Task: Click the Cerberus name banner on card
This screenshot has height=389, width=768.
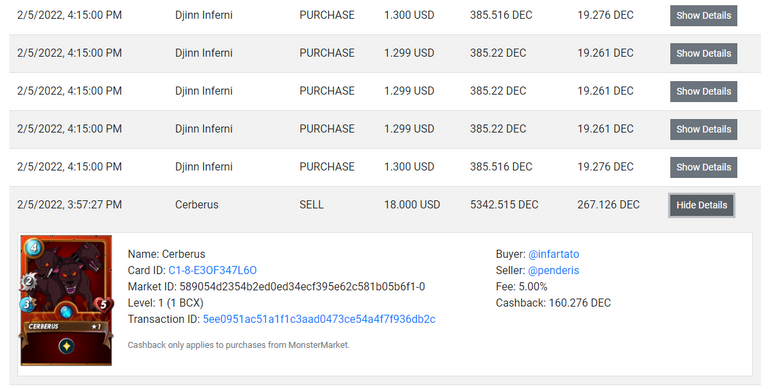Action: point(66,326)
